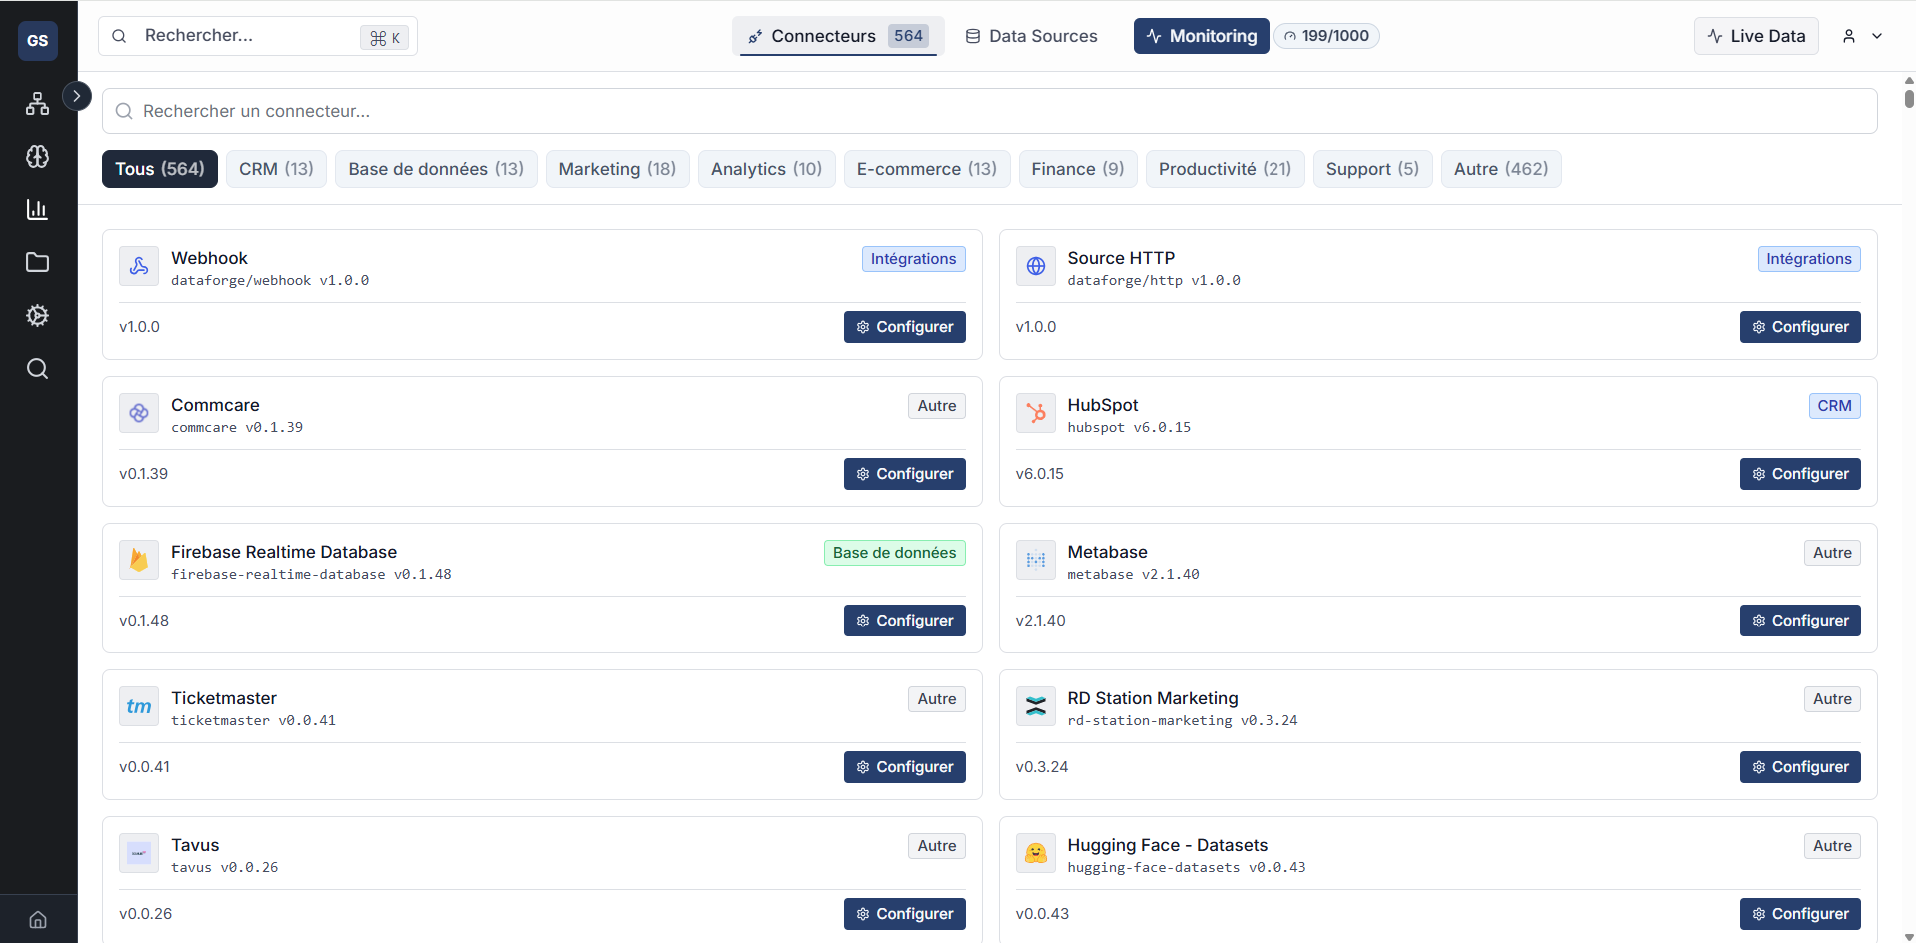The width and height of the screenshot is (1916, 943).
Task: Click the Commcare connector icon
Action: pyautogui.click(x=139, y=413)
